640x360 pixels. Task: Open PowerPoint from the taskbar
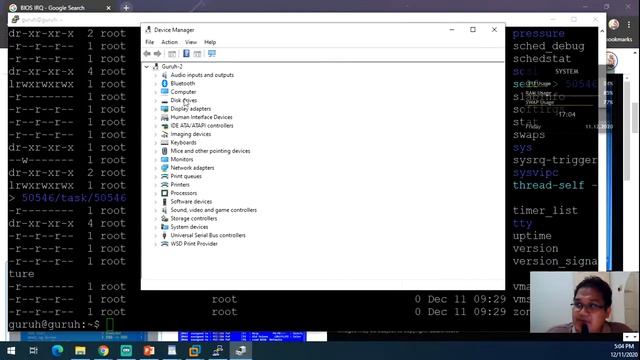pos(149,351)
